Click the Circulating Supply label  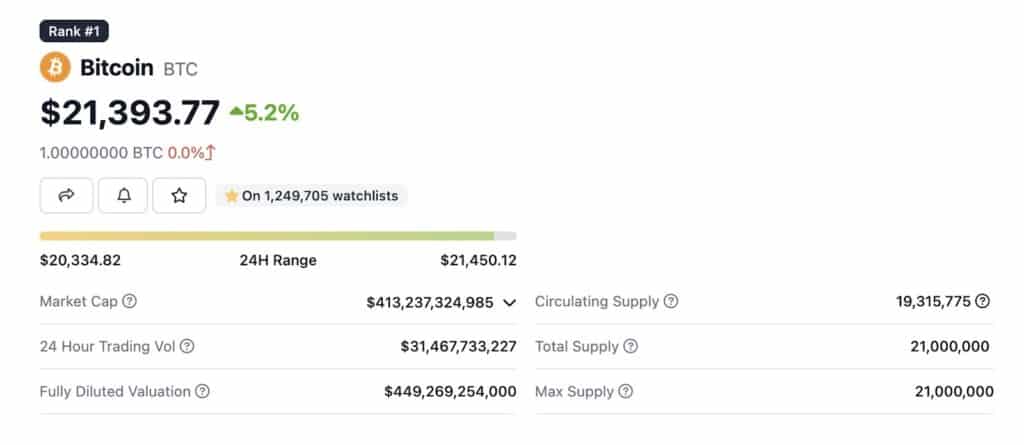tap(597, 301)
